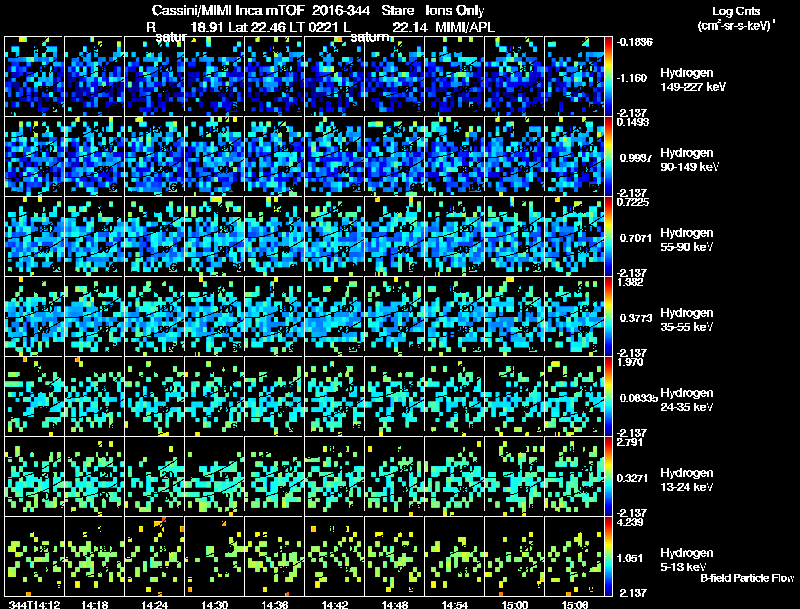
Task: Click the "Hydrogen 13-24 keV" row label
Action: click(x=687, y=480)
